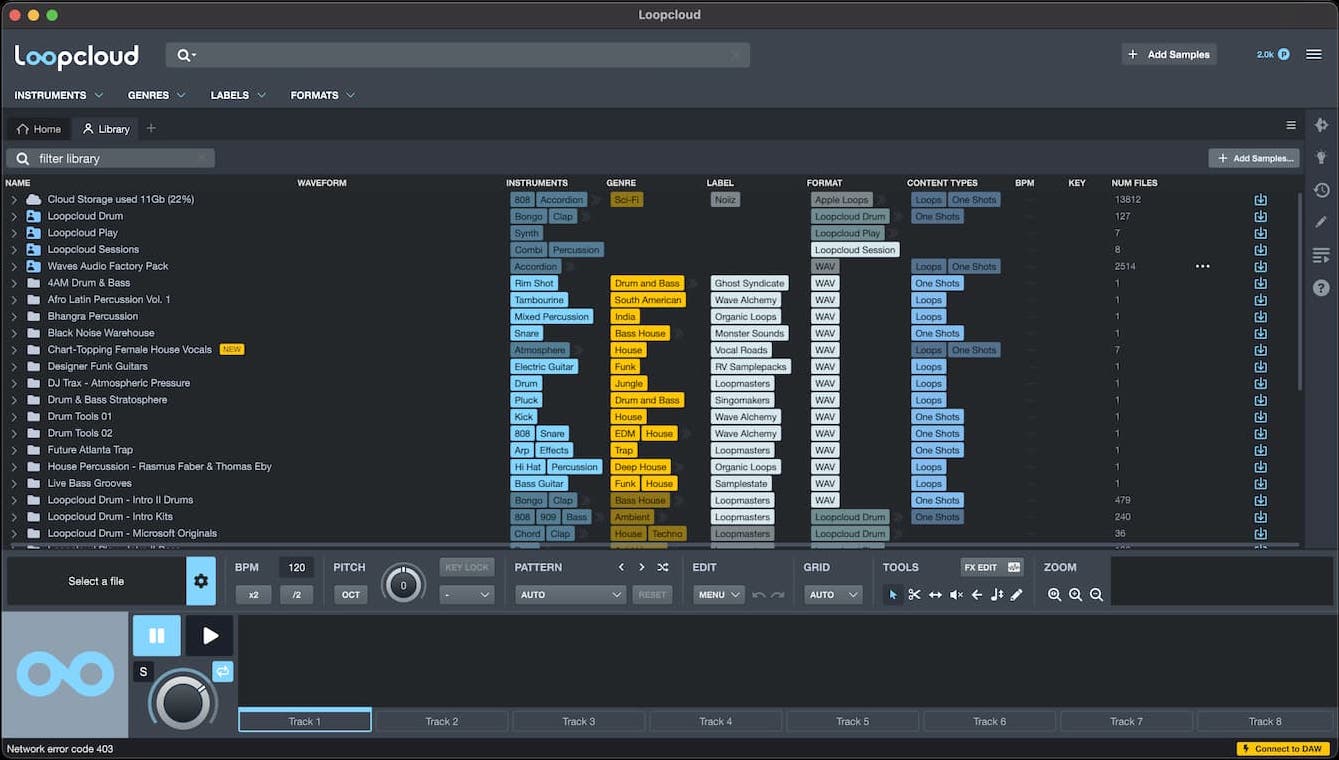Select the pencil draw tool
Screen dimensions: 1339x760
1018,594
